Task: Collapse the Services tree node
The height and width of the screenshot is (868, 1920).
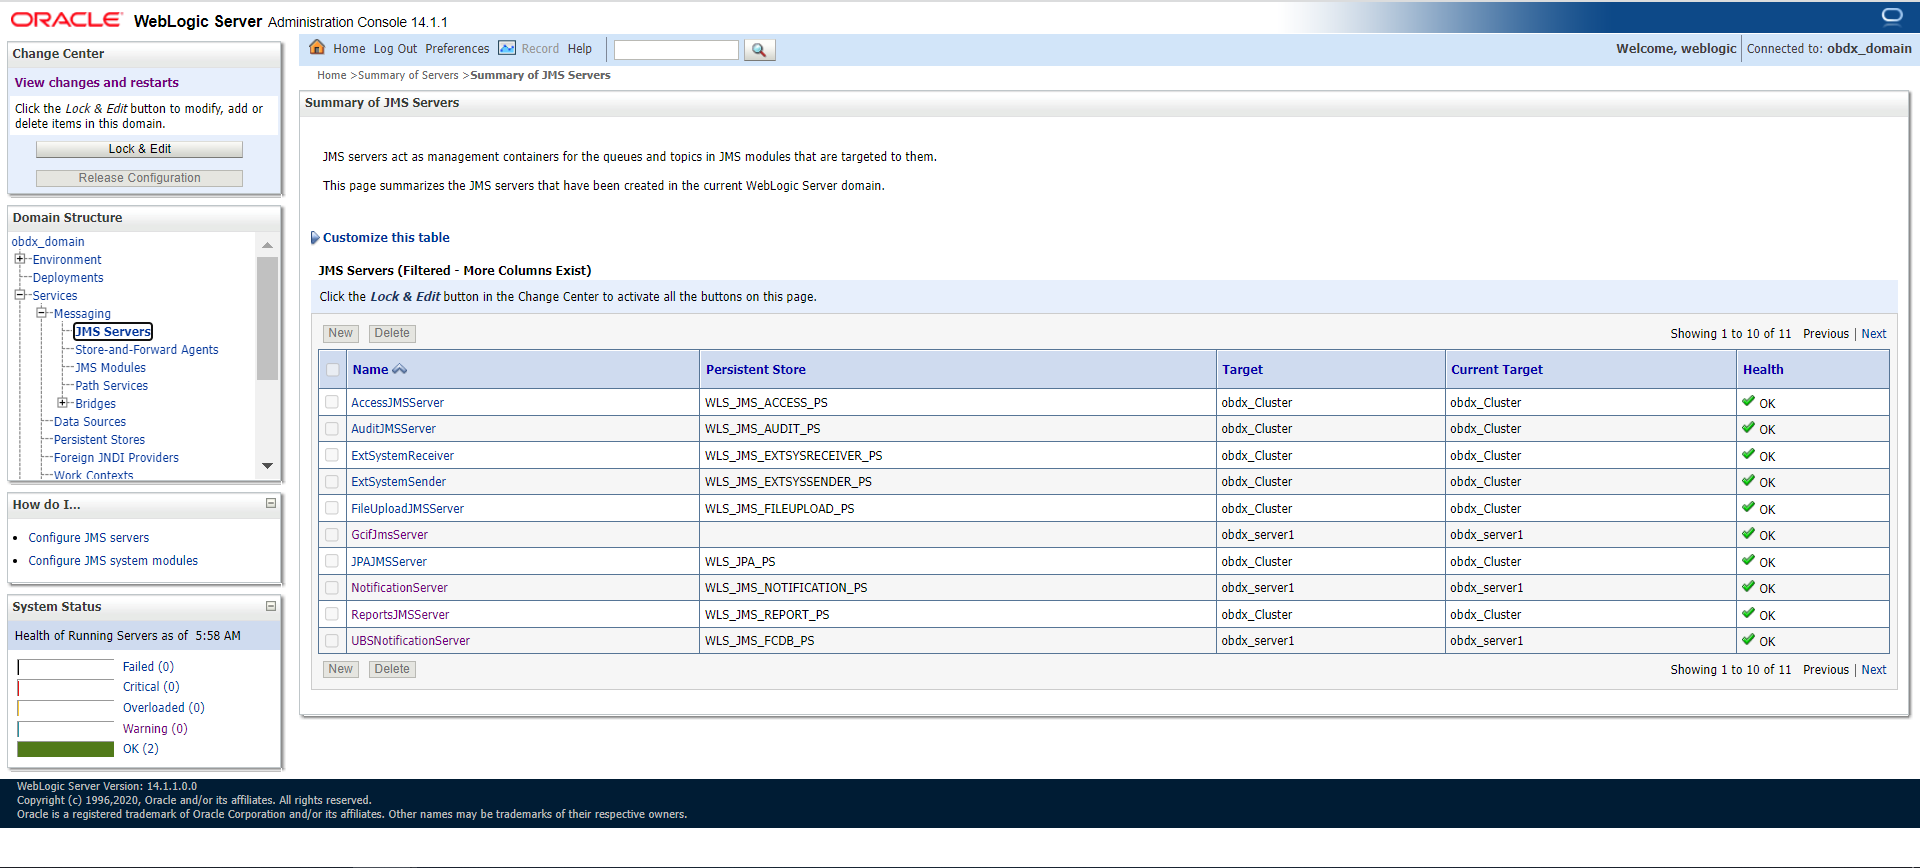Action: 19,295
